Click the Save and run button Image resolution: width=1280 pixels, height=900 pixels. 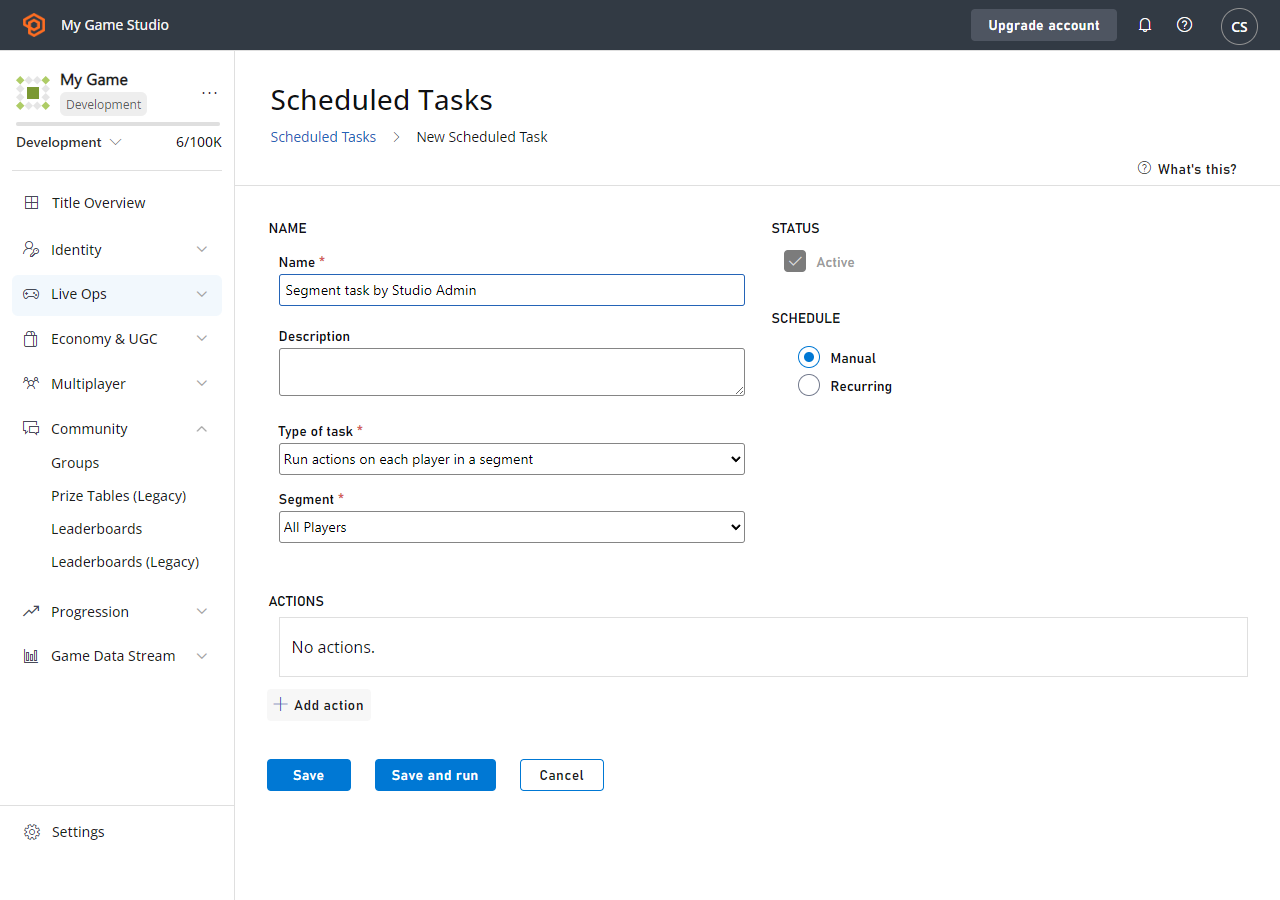435,775
